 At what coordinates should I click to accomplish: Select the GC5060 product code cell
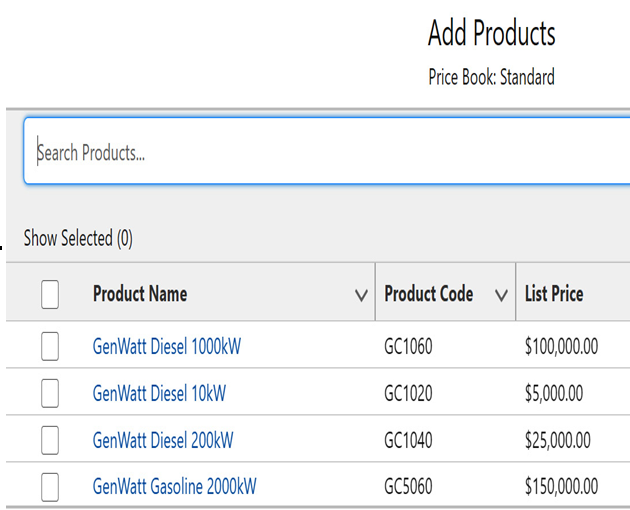click(408, 486)
